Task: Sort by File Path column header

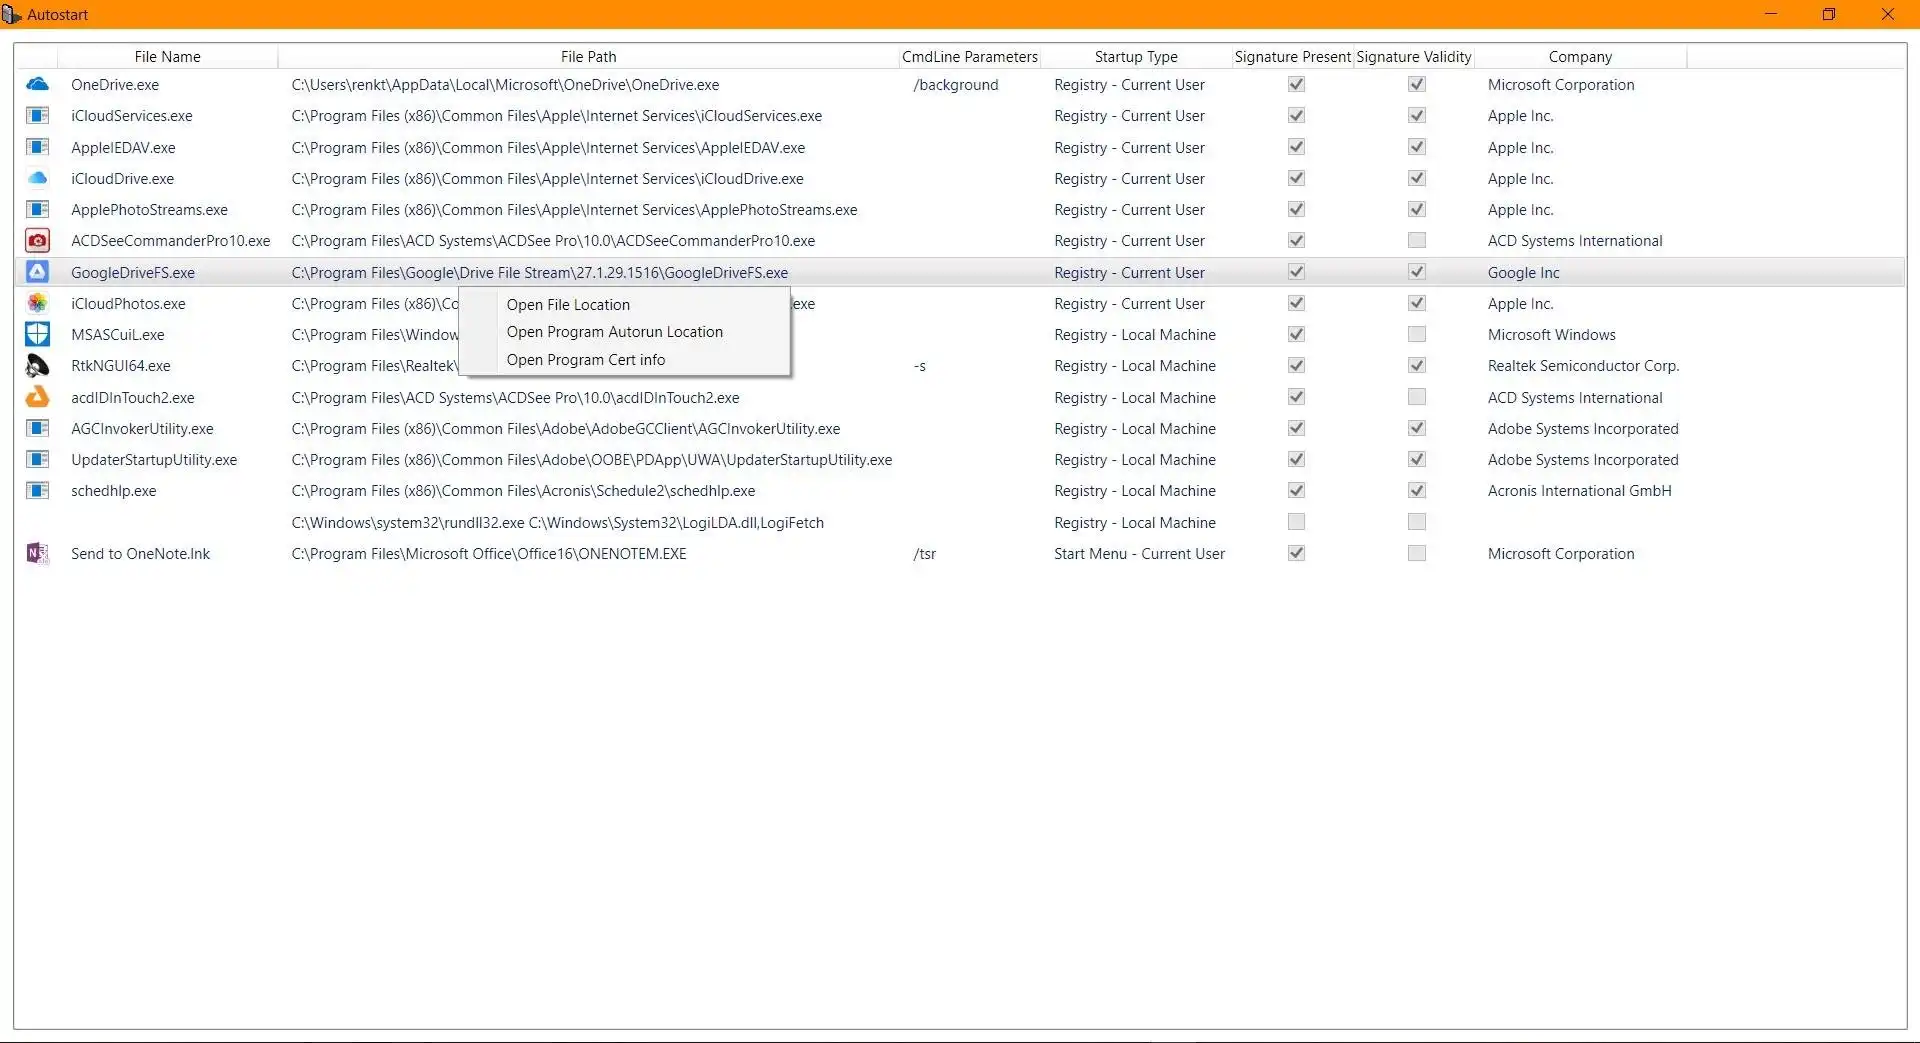Action: (x=588, y=57)
